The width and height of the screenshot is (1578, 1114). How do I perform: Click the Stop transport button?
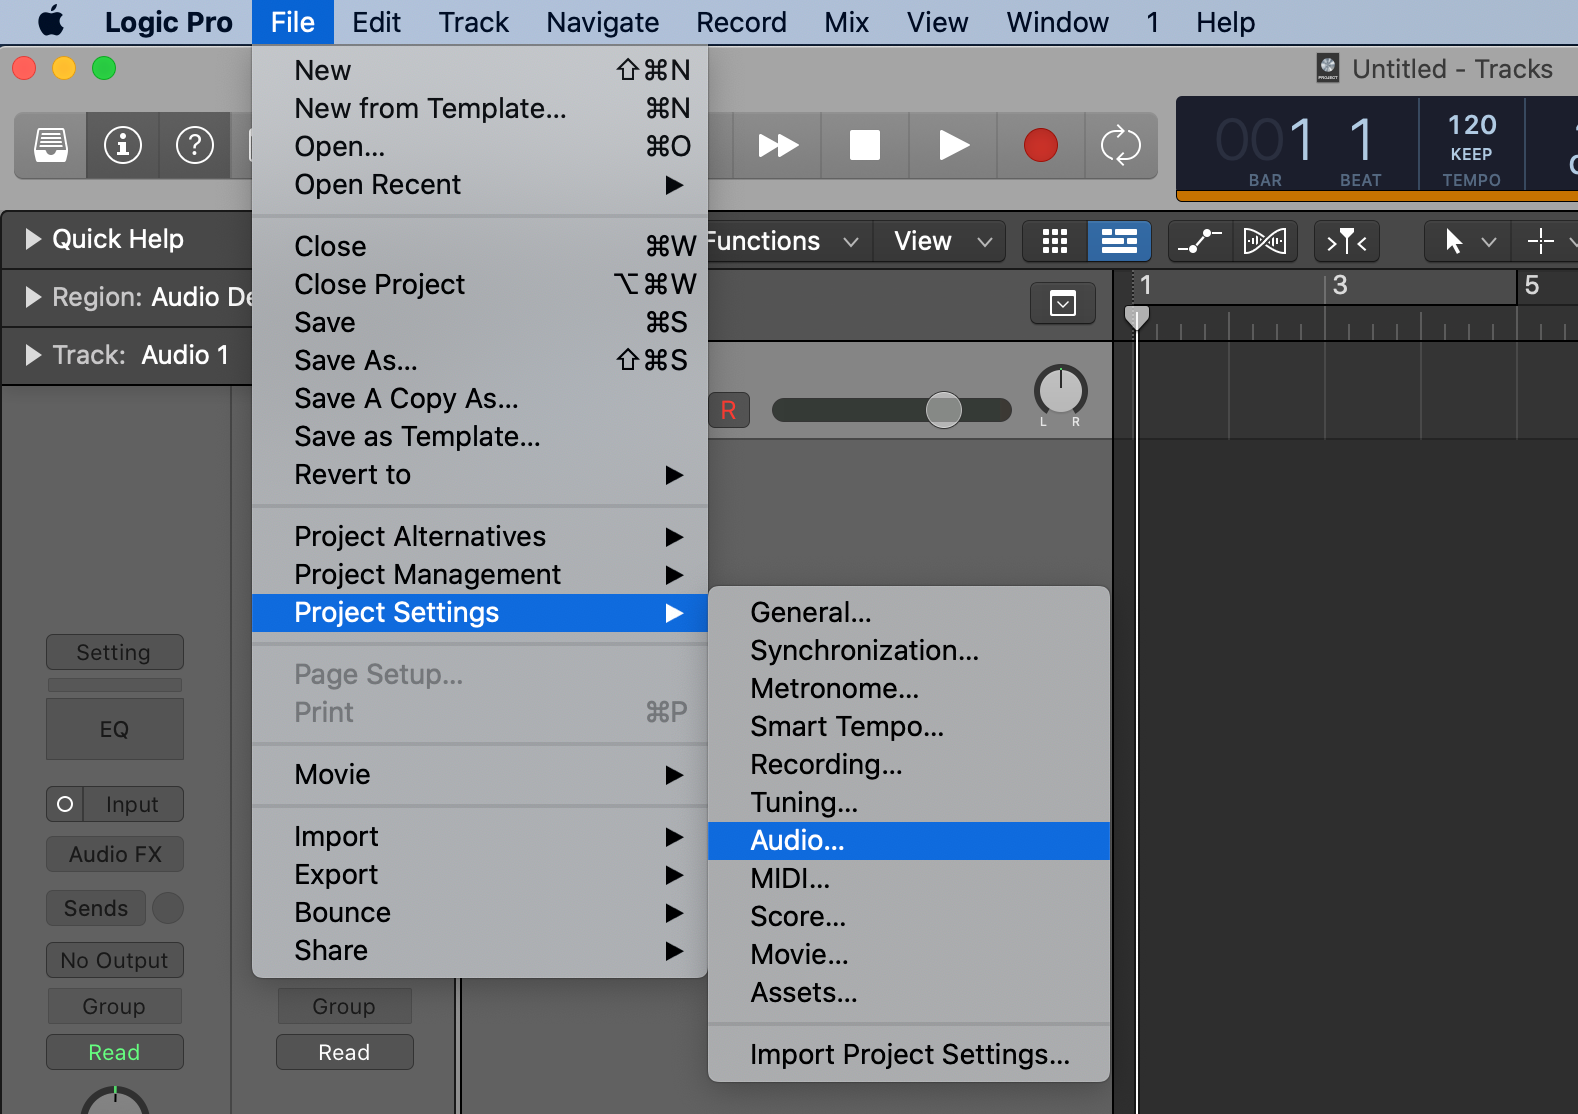865,145
